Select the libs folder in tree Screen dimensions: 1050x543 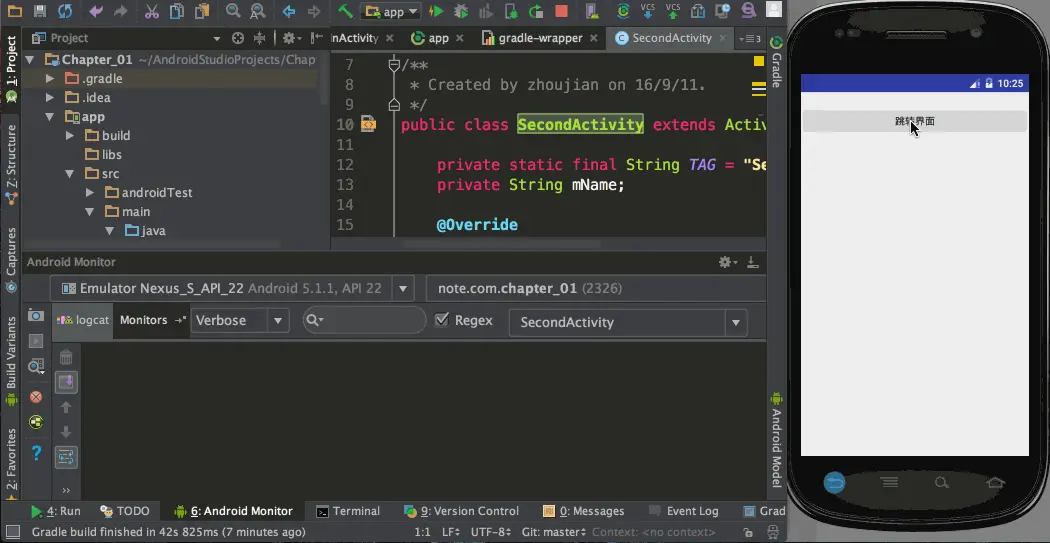point(103,155)
